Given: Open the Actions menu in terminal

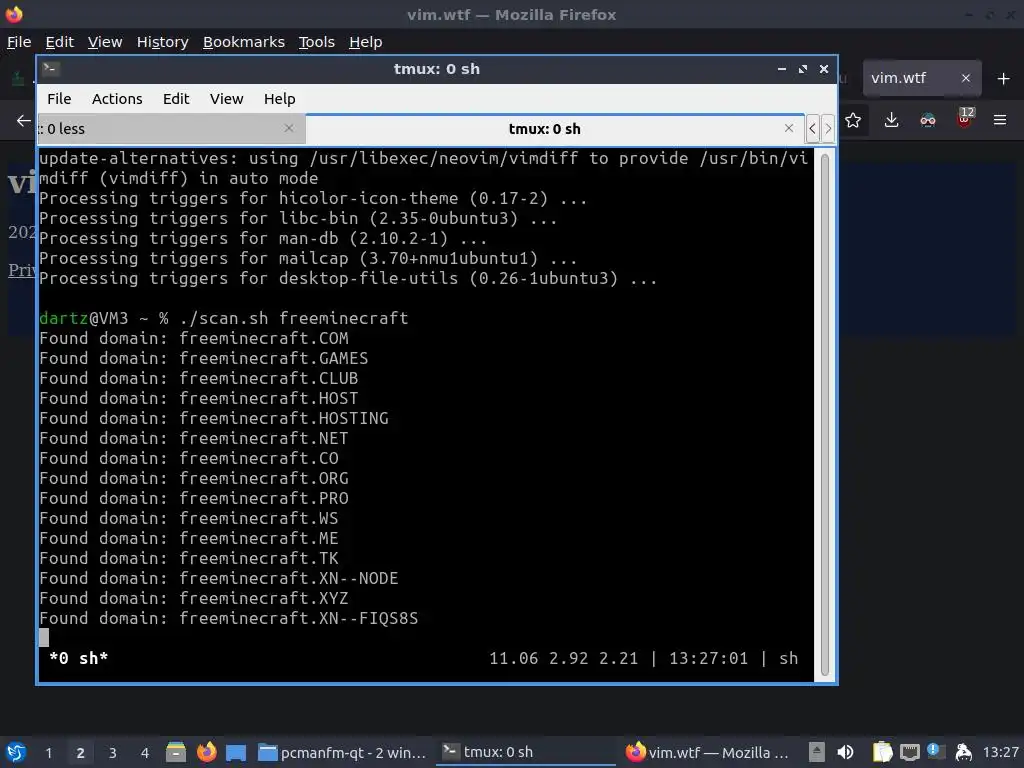Looking at the screenshot, I should [x=117, y=99].
